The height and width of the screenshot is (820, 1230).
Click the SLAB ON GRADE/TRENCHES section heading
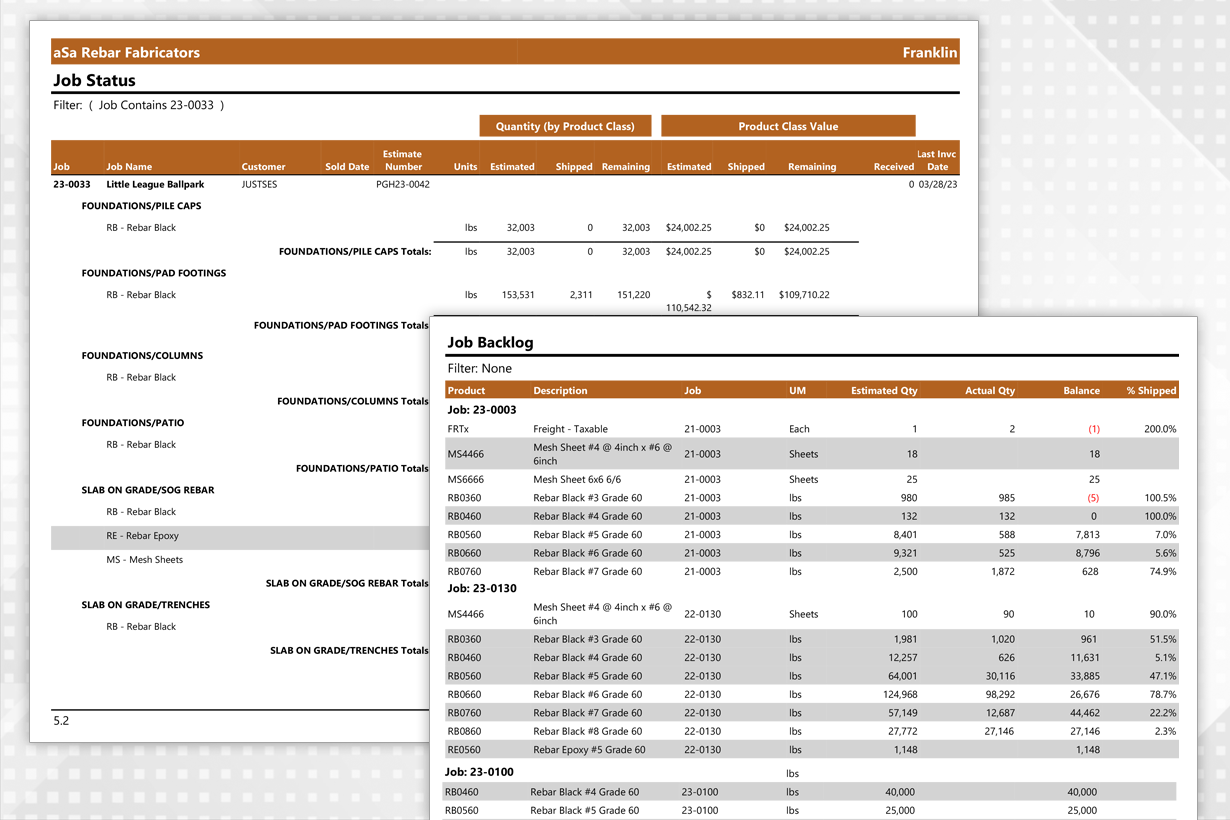tap(145, 605)
